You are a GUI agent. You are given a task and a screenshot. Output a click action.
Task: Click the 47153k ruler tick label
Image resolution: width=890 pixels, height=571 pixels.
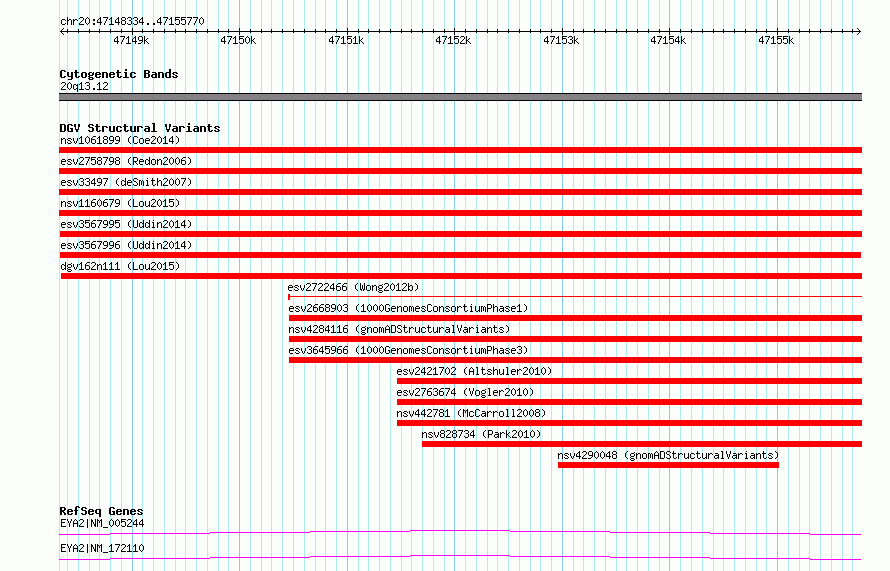561,40
